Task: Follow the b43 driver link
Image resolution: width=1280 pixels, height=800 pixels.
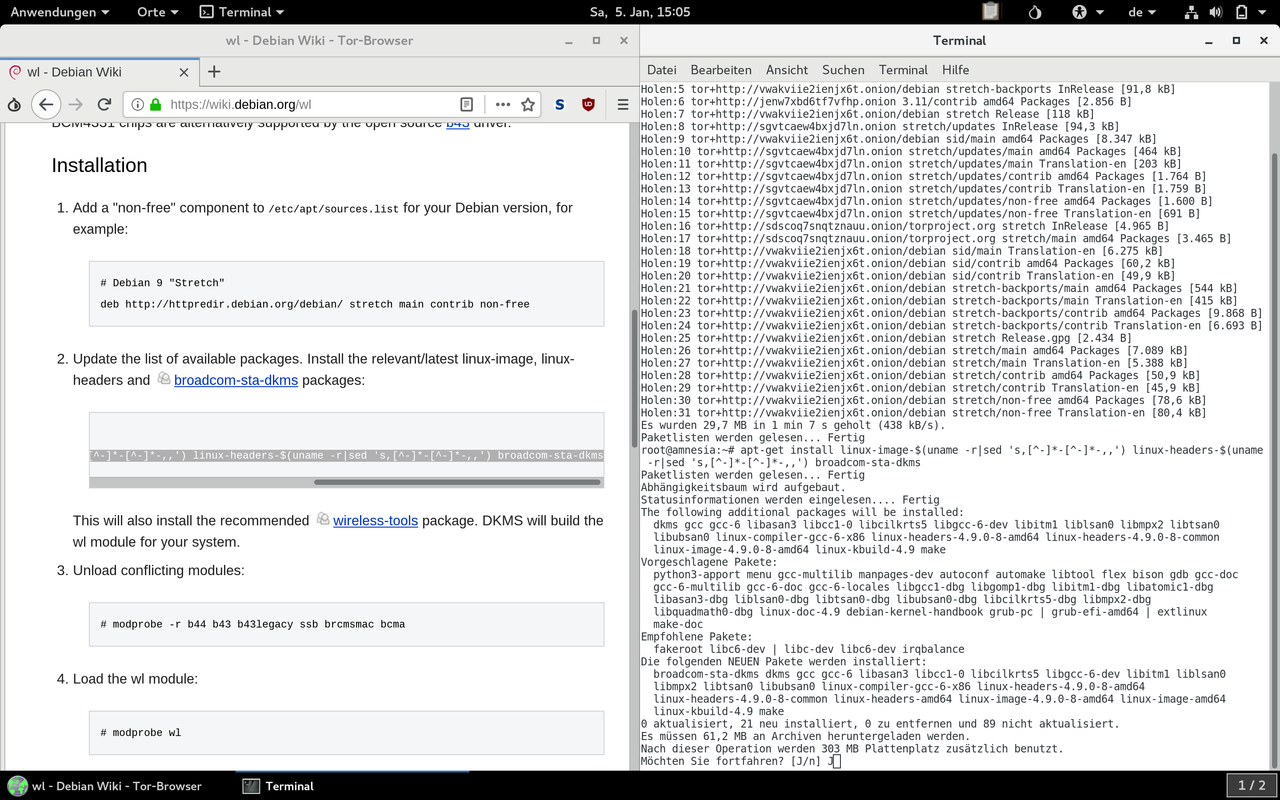Action: [457, 123]
